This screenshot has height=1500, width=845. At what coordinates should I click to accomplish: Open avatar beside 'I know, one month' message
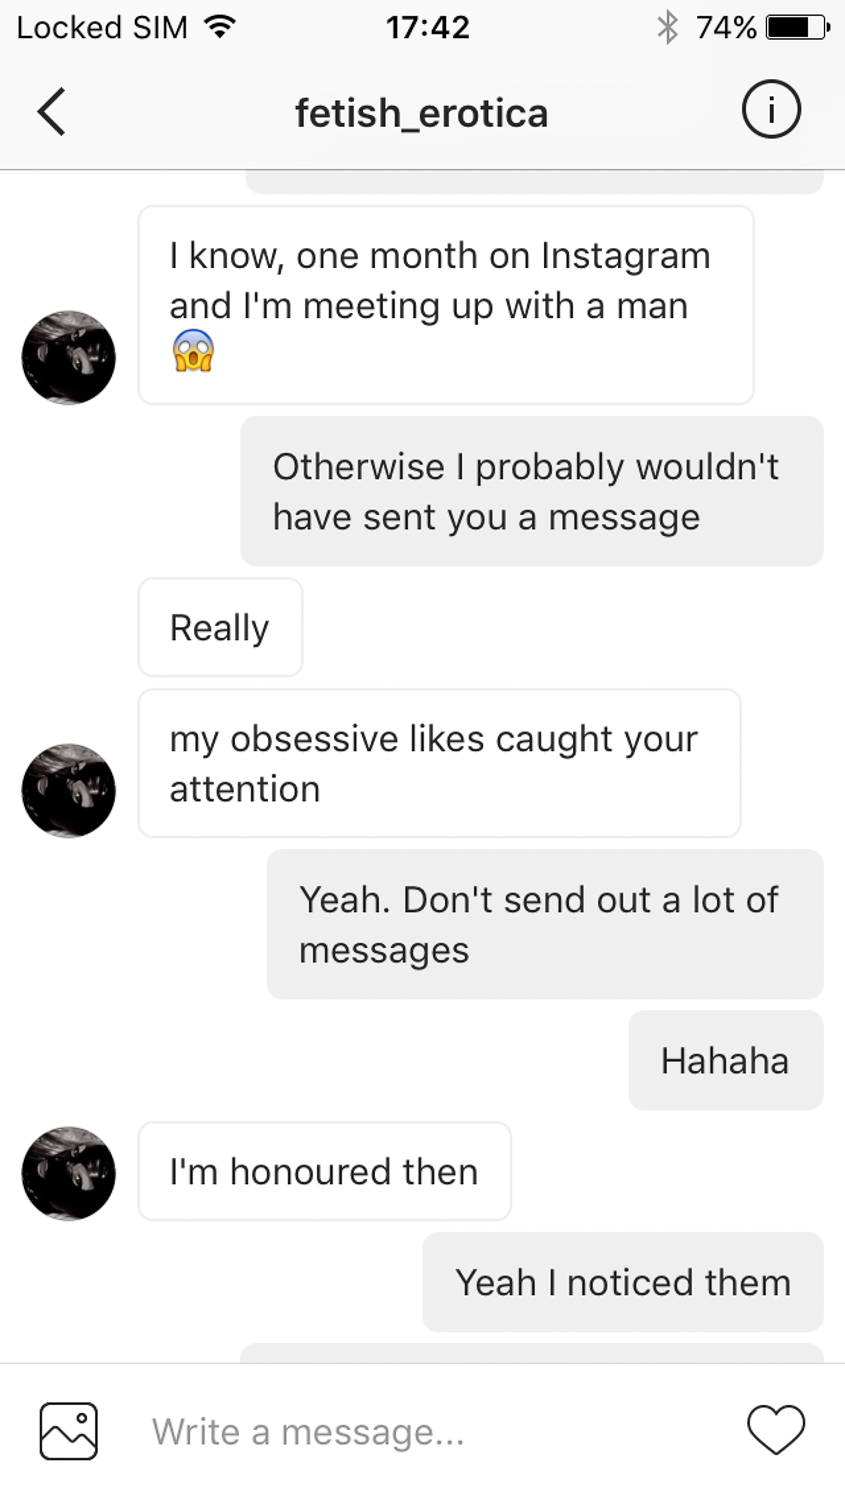point(69,357)
